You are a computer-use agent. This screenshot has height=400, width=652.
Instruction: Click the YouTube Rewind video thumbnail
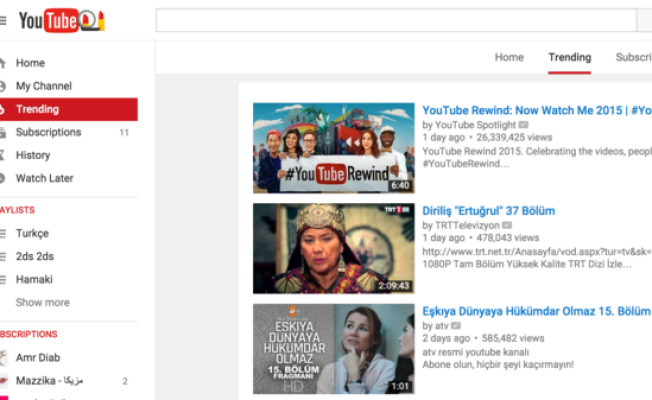coord(333,148)
